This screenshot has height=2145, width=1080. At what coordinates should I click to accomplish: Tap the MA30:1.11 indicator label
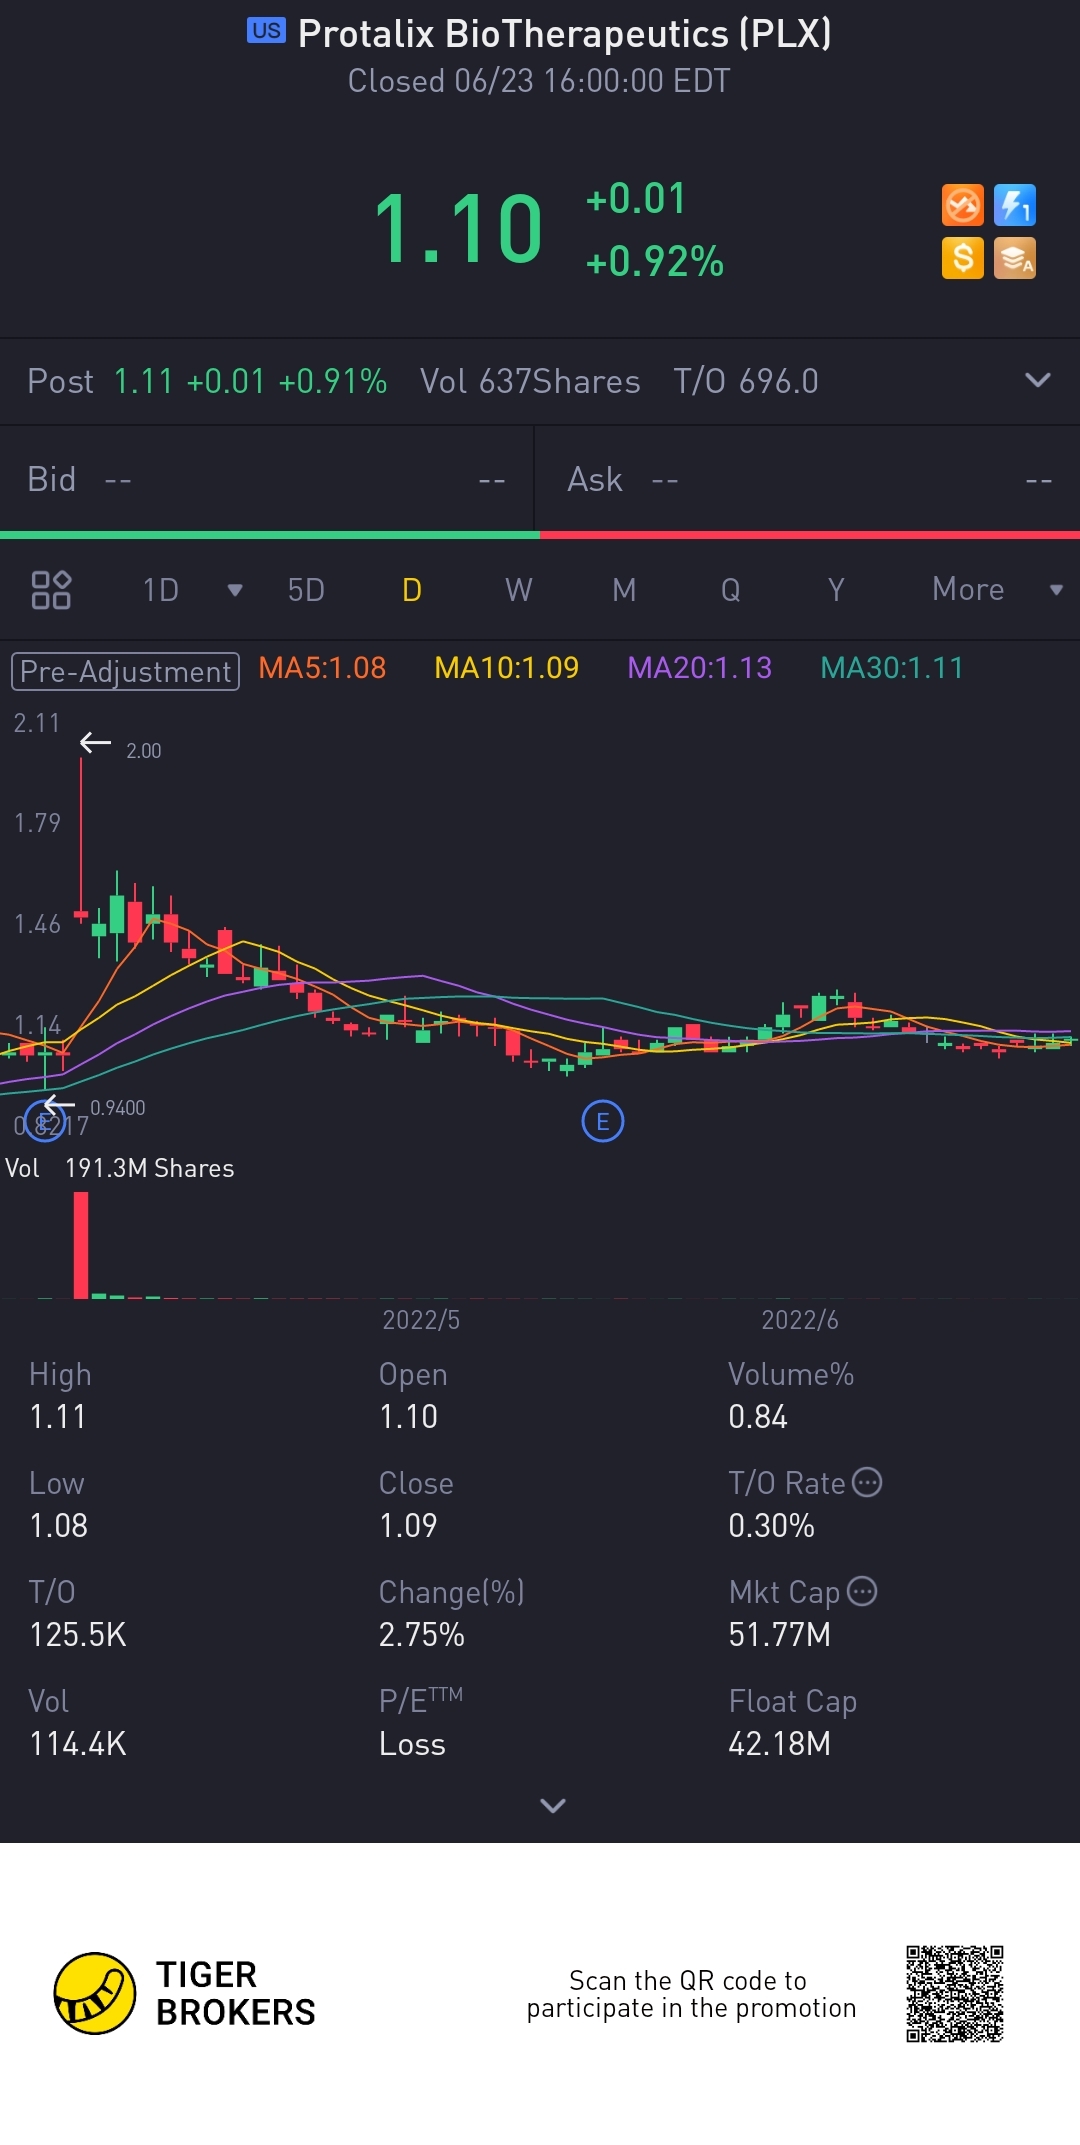click(892, 668)
